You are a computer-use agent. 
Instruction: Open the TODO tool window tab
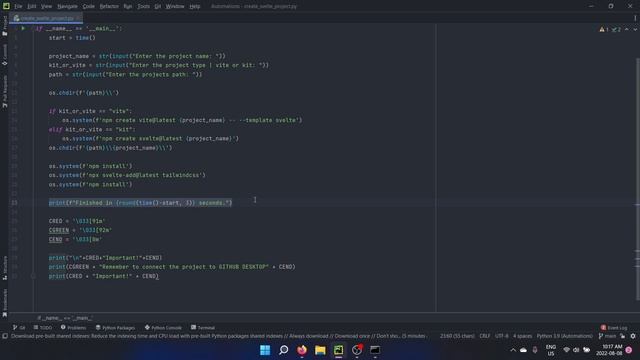(x=43, y=327)
